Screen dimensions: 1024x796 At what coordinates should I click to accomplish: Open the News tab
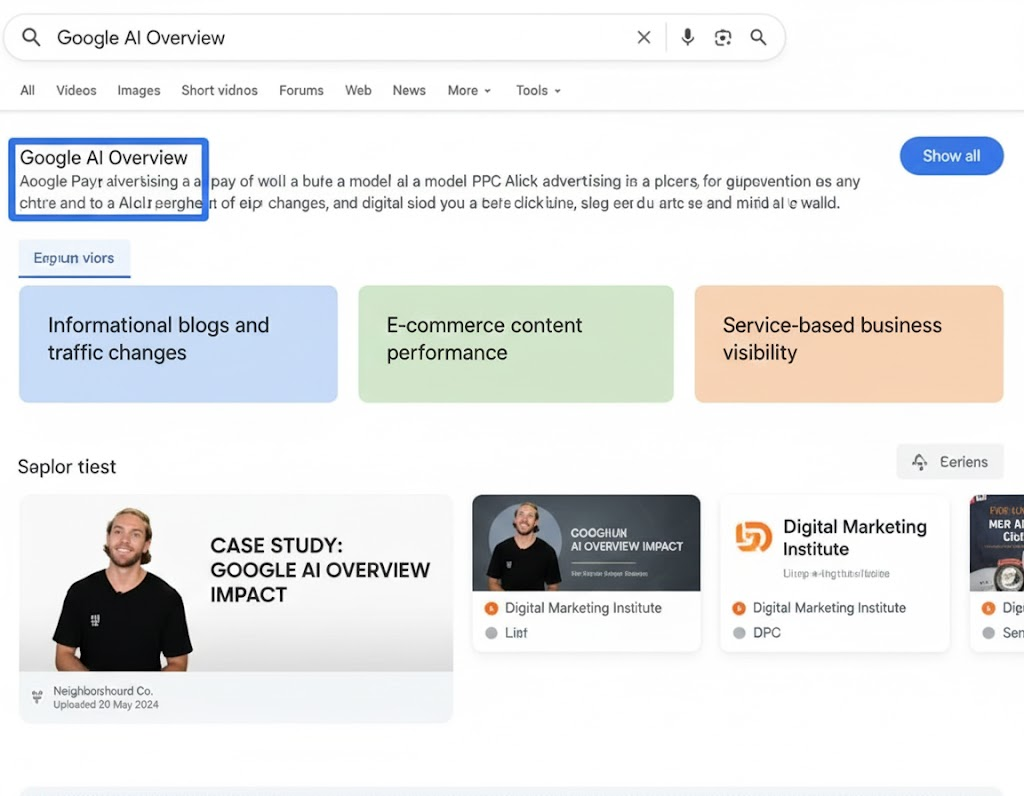[409, 90]
